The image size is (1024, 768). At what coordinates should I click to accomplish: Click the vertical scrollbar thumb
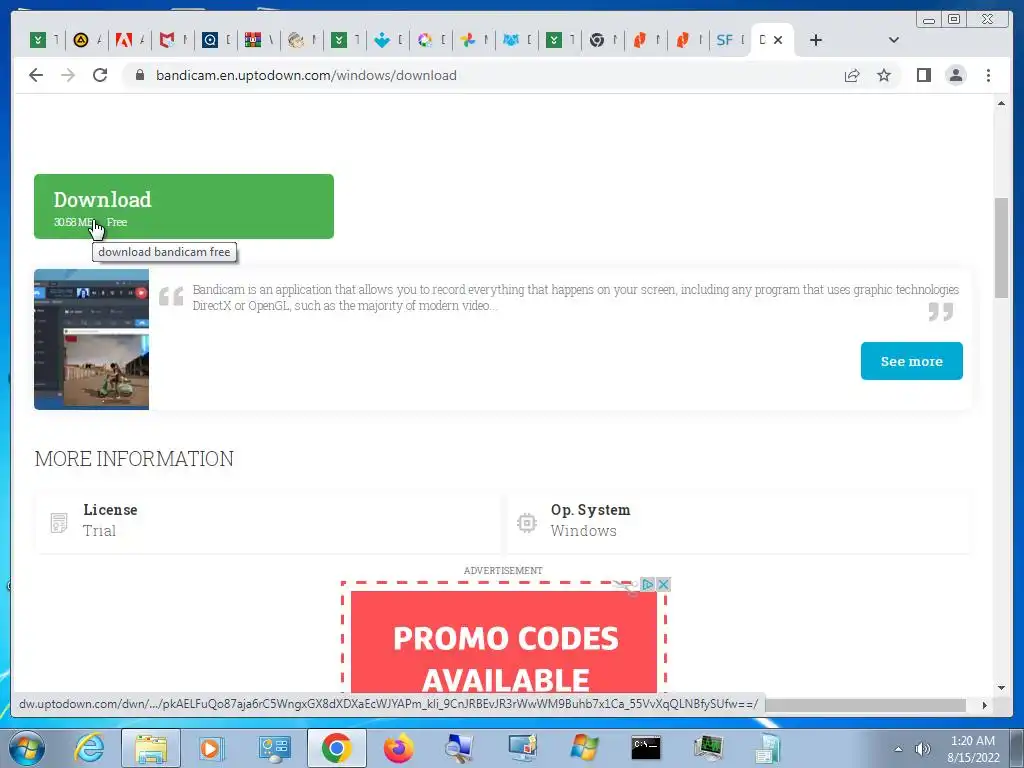(1001, 248)
